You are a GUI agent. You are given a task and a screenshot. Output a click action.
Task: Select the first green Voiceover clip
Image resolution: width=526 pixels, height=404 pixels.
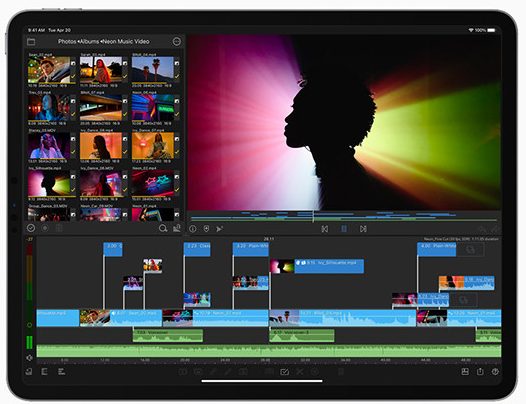(168, 336)
